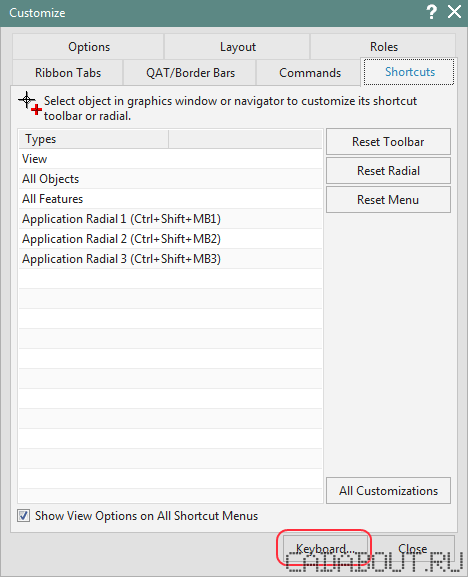Click the select object crosshair icon
The height and width of the screenshot is (577, 468).
click(29, 103)
